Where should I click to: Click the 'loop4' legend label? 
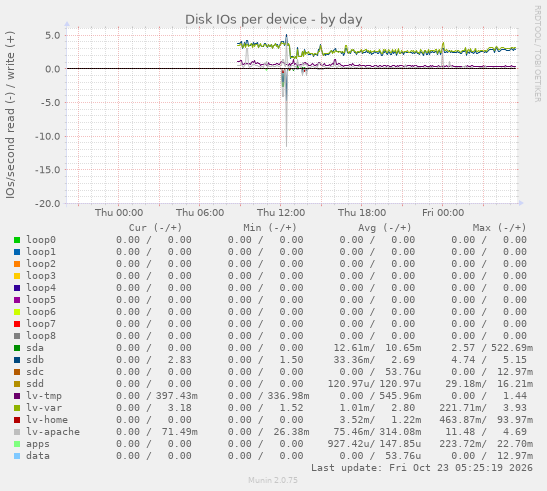point(41,288)
